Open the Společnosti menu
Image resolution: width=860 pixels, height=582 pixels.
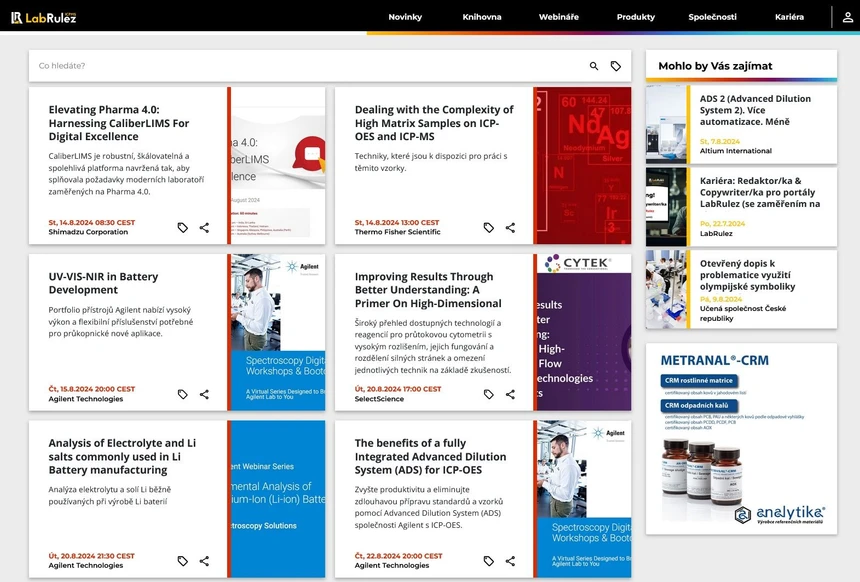(712, 17)
